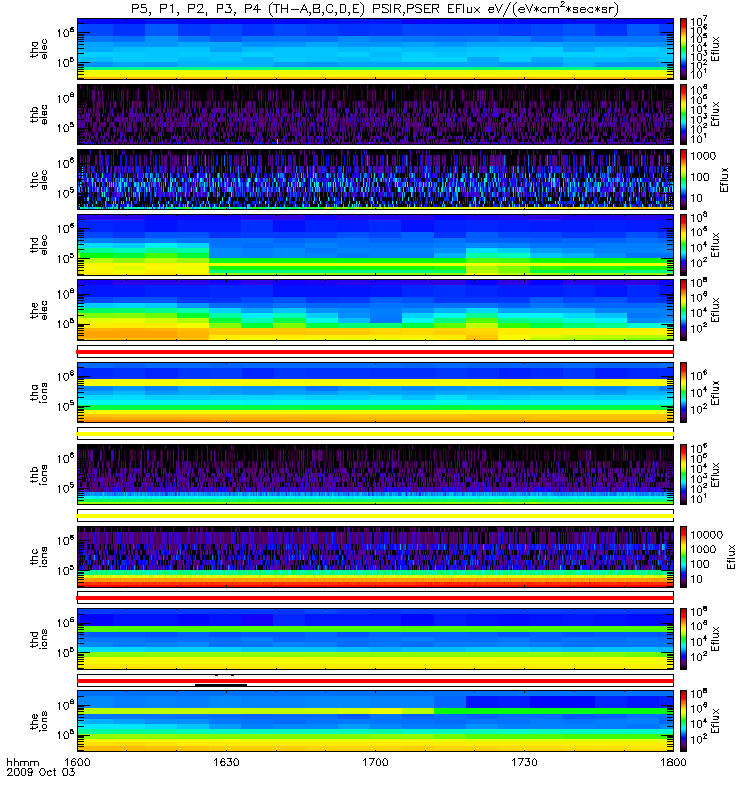
Task: Click the red bar above the tha ions panel
Action: [376, 352]
